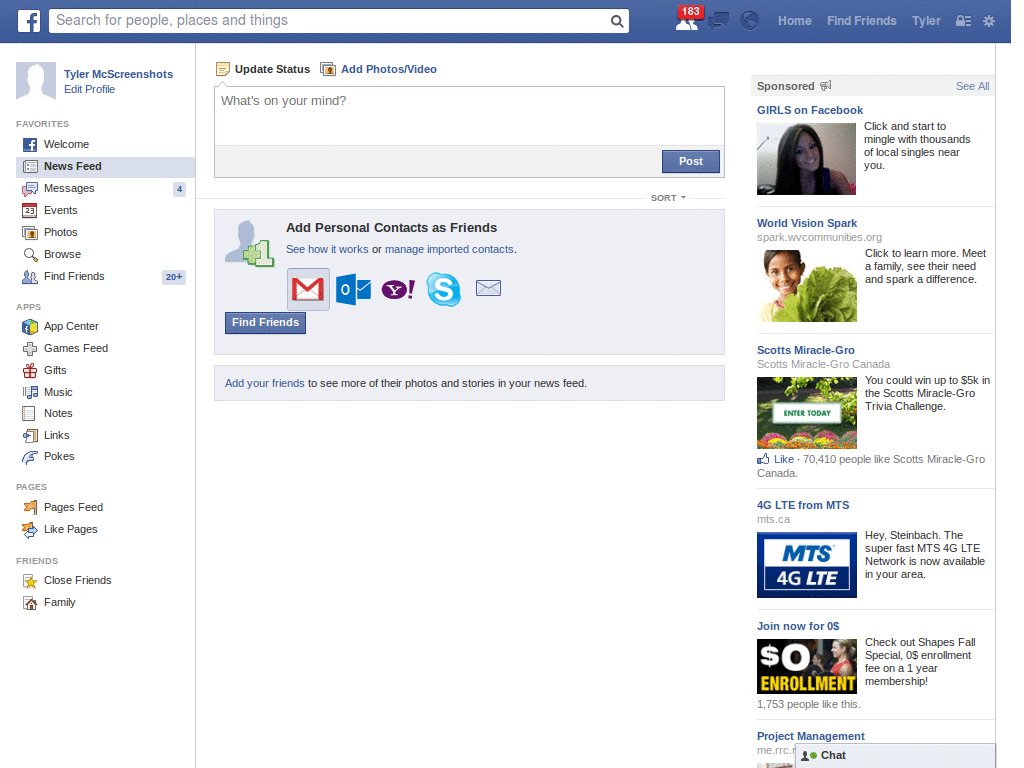Click the Pages Feed icon
The height and width of the screenshot is (768, 1024).
click(x=30, y=507)
